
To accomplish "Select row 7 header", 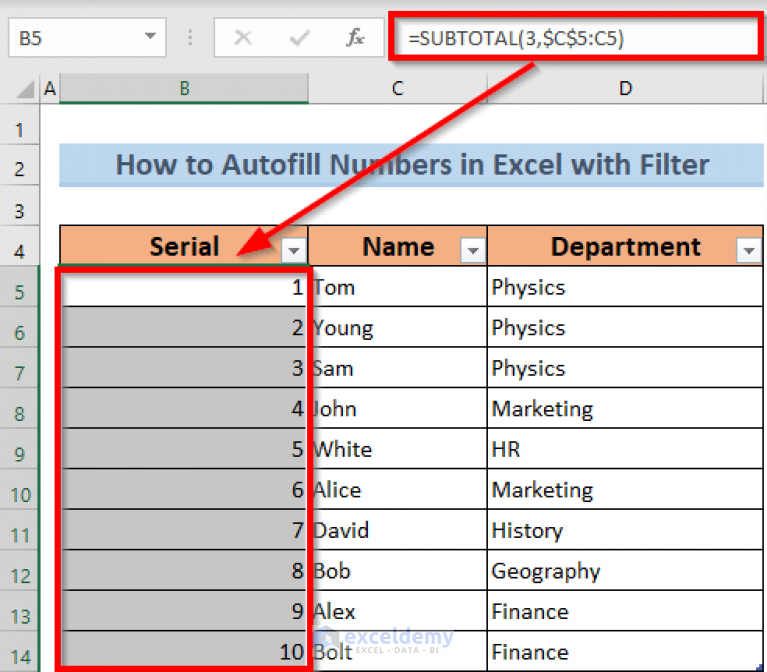I will coord(20,368).
